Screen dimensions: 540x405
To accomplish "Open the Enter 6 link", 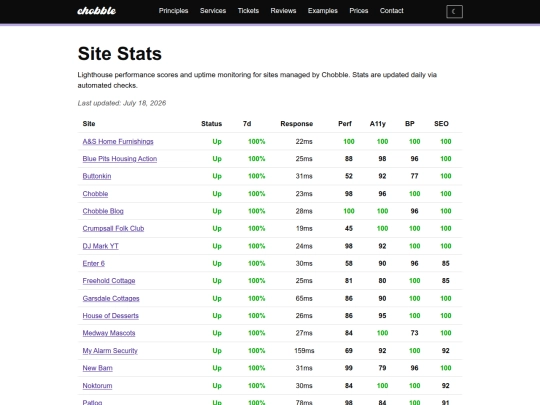I will (x=93, y=263).
